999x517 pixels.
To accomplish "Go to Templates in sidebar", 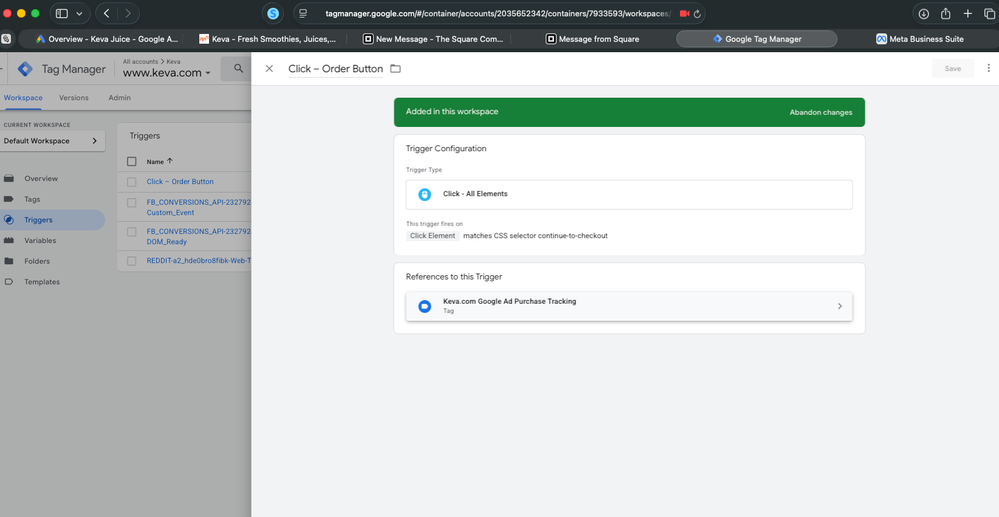I will [42, 282].
